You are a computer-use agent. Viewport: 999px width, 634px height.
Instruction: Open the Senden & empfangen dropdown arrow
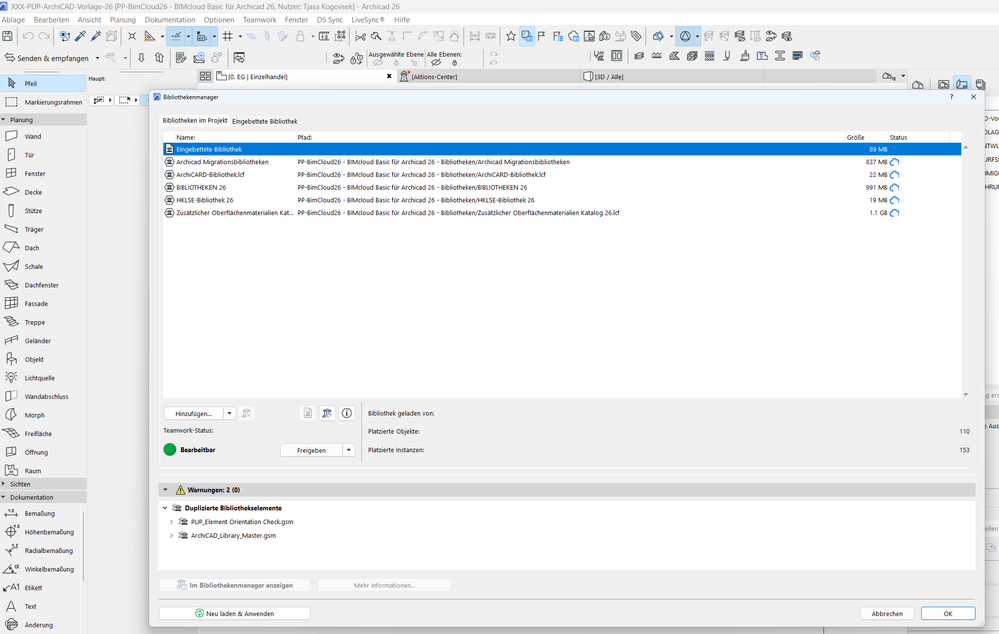click(x=97, y=58)
